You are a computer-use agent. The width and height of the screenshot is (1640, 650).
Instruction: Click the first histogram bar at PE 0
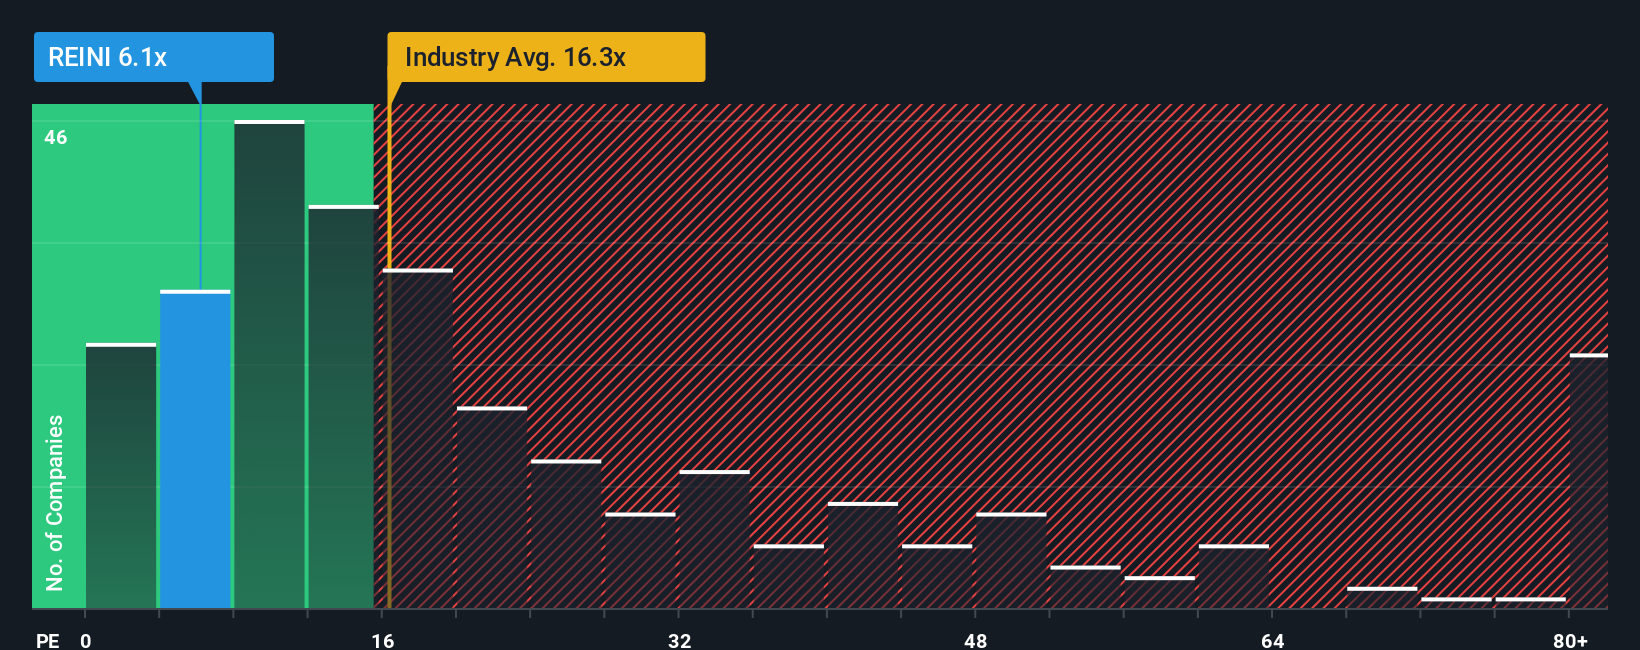121,475
